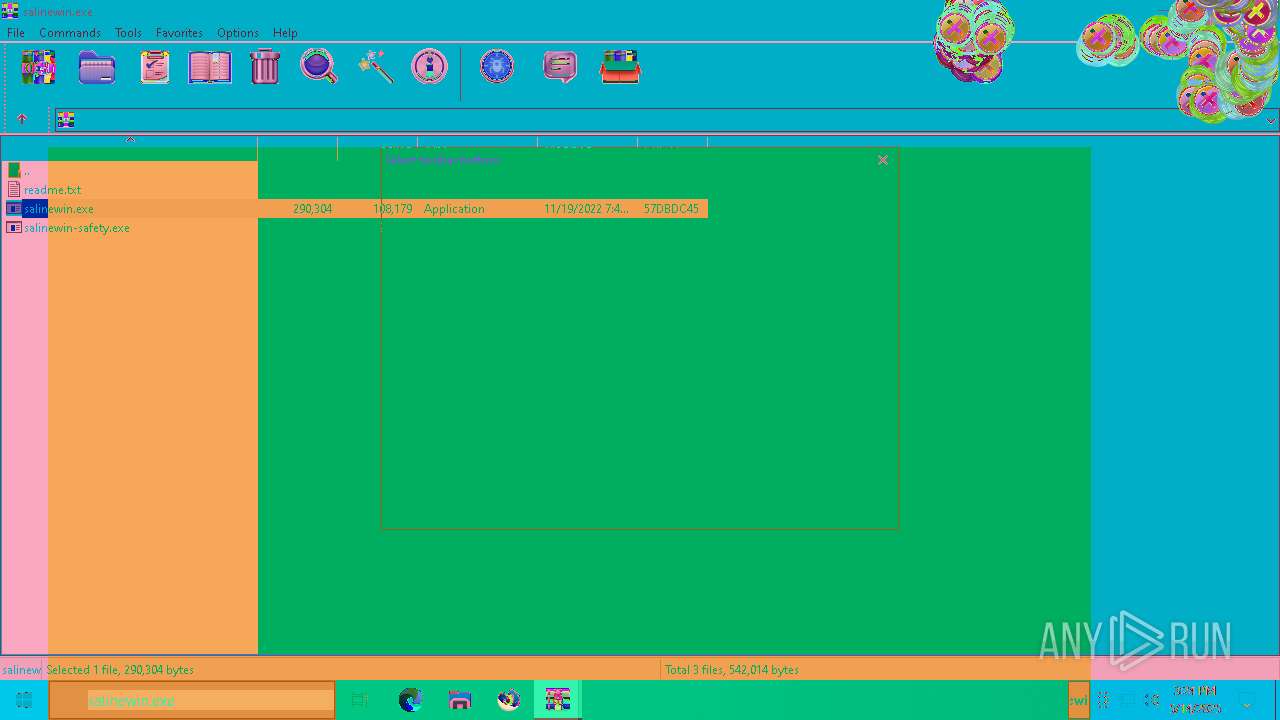Click the modified date 11/19/2022 cell

[586, 209]
